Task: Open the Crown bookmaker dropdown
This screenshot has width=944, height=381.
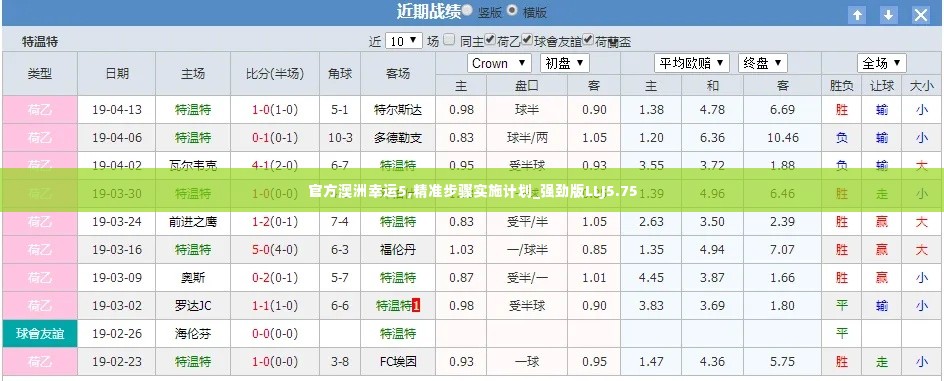Action: (499, 63)
